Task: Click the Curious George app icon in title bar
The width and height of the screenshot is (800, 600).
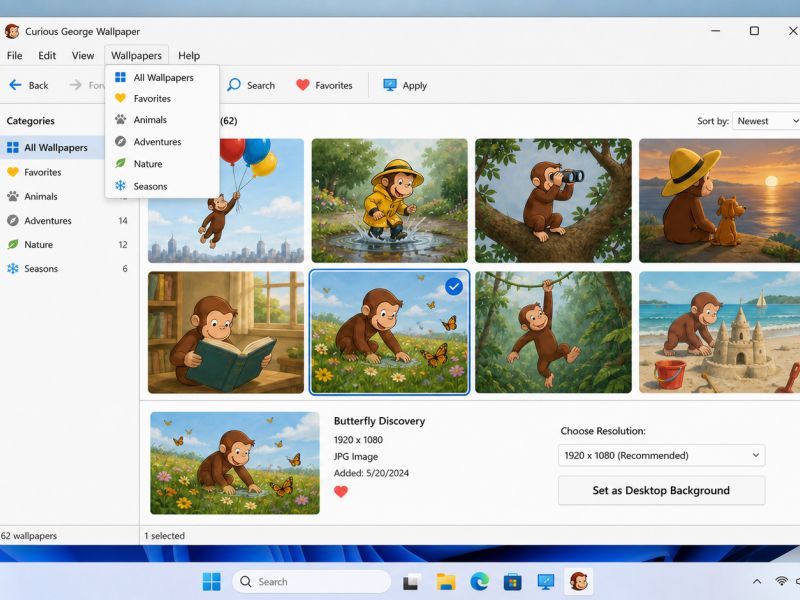Action: pyautogui.click(x=12, y=31)
